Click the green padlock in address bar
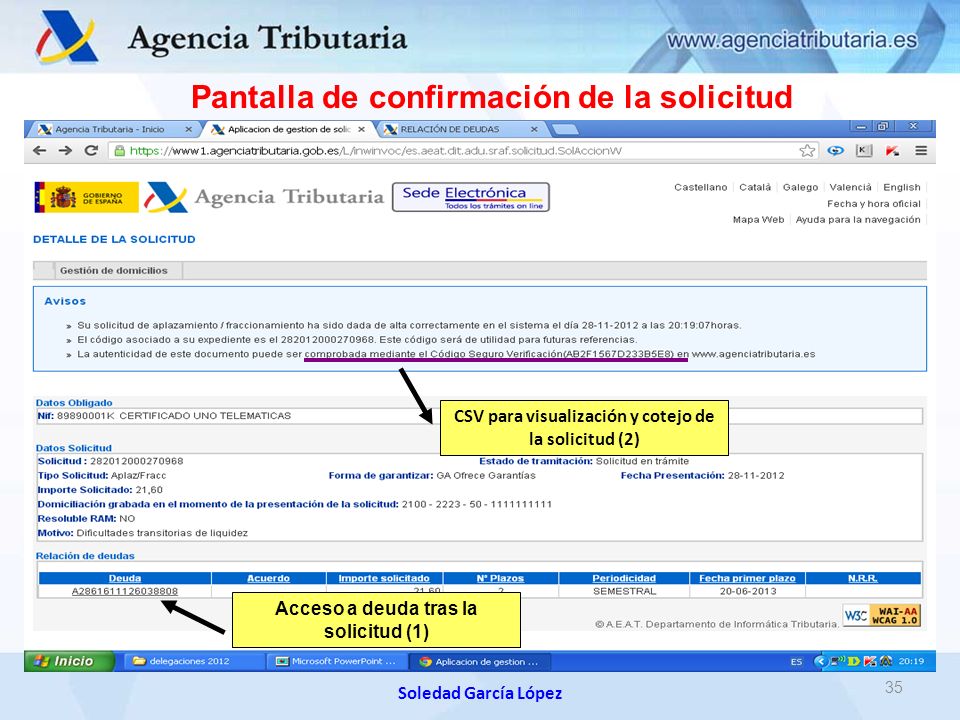This screenshot has height=720, width=960. pos(119,151)
